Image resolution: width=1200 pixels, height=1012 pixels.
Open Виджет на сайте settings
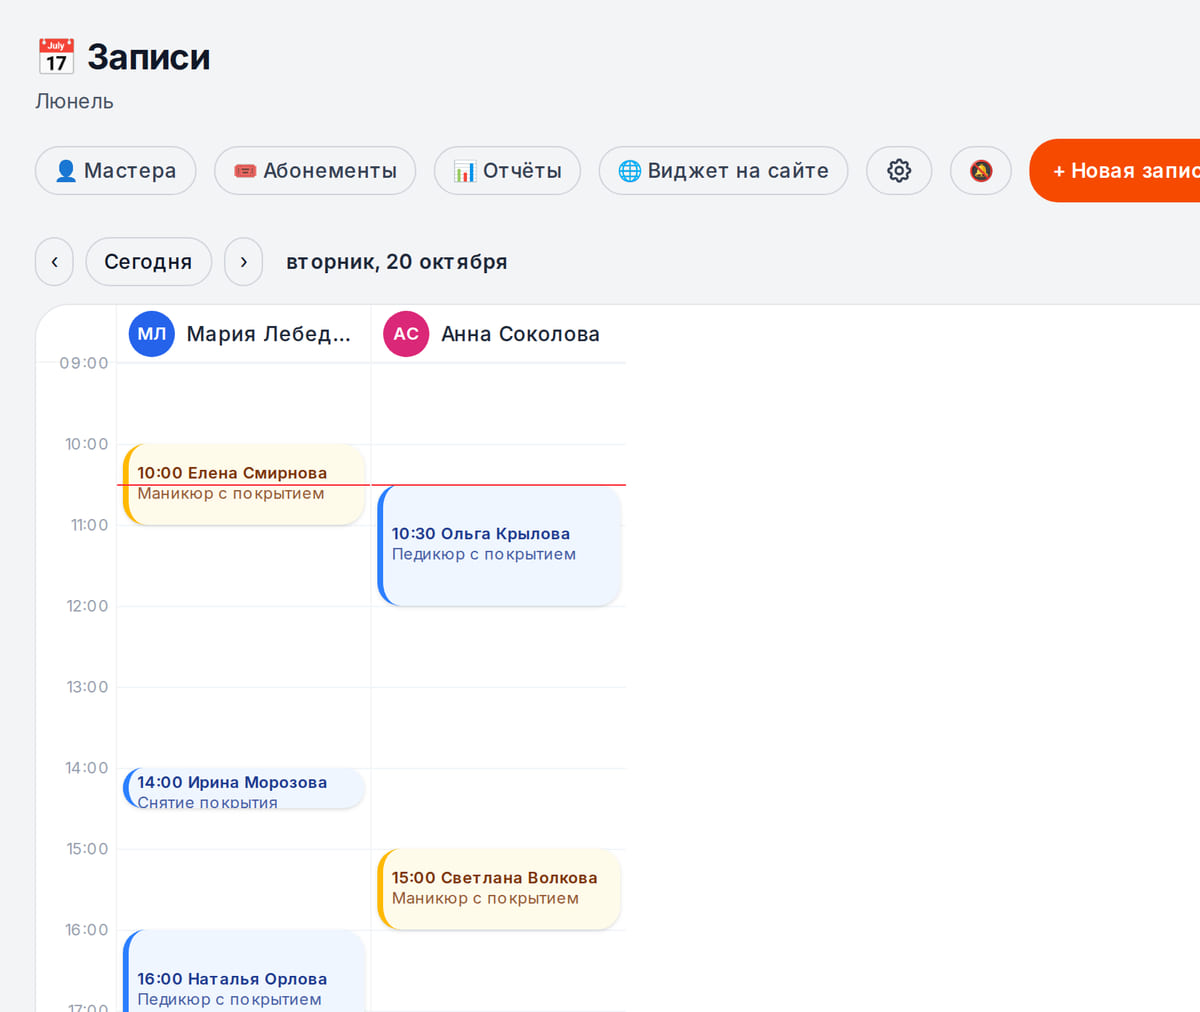723,171
